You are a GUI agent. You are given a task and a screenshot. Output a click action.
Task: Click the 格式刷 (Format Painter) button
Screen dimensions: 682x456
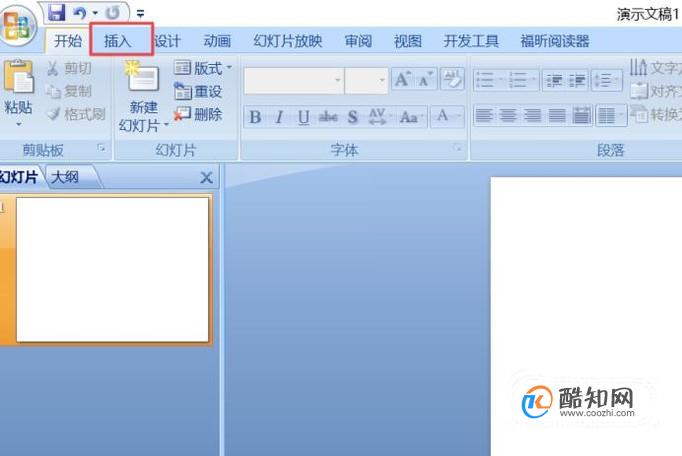[x=76, y=114]
